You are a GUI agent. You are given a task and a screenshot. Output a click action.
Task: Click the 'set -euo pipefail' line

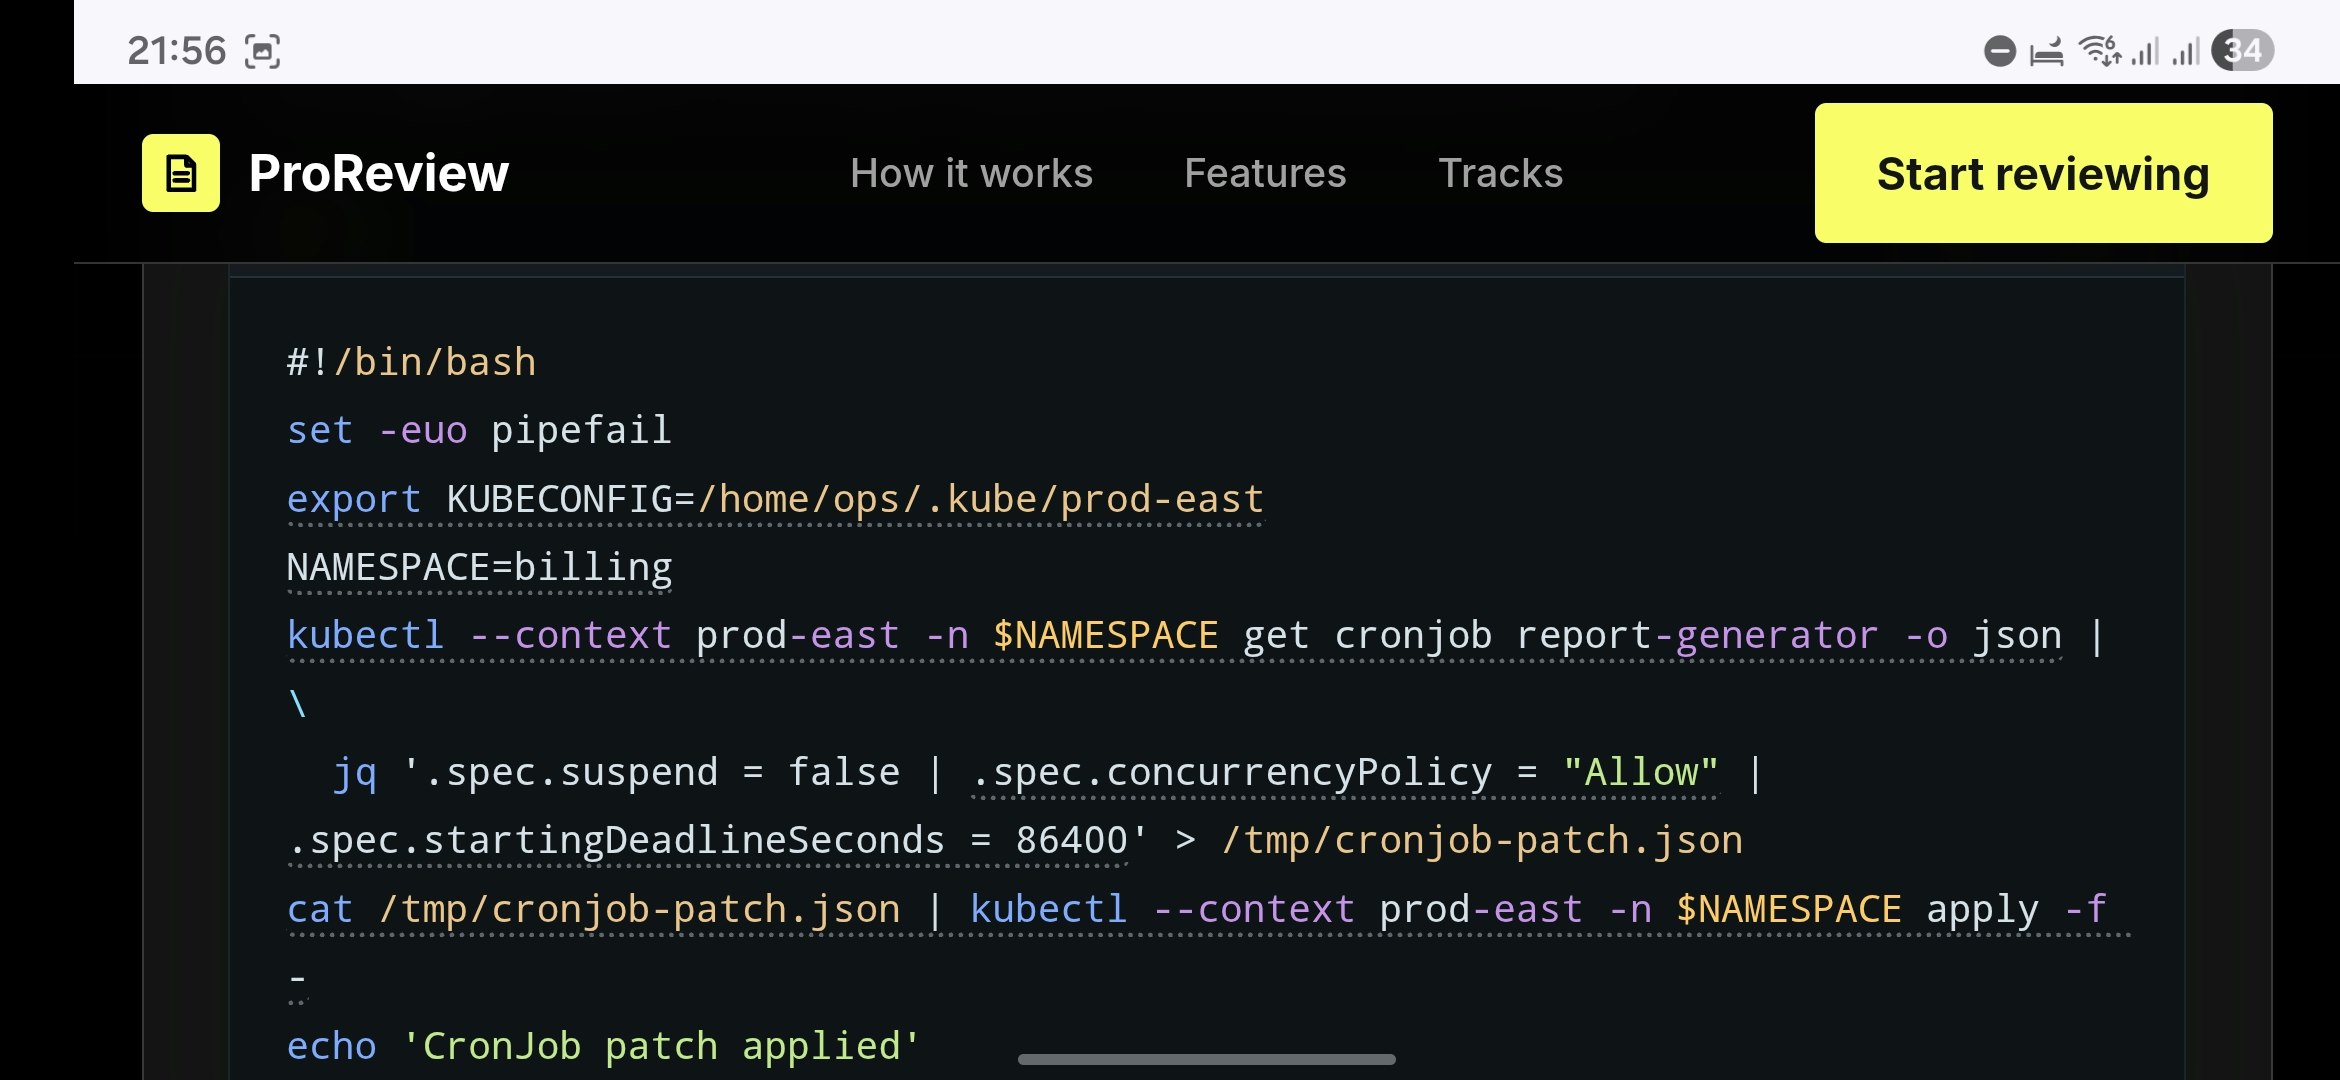(479, 430)
